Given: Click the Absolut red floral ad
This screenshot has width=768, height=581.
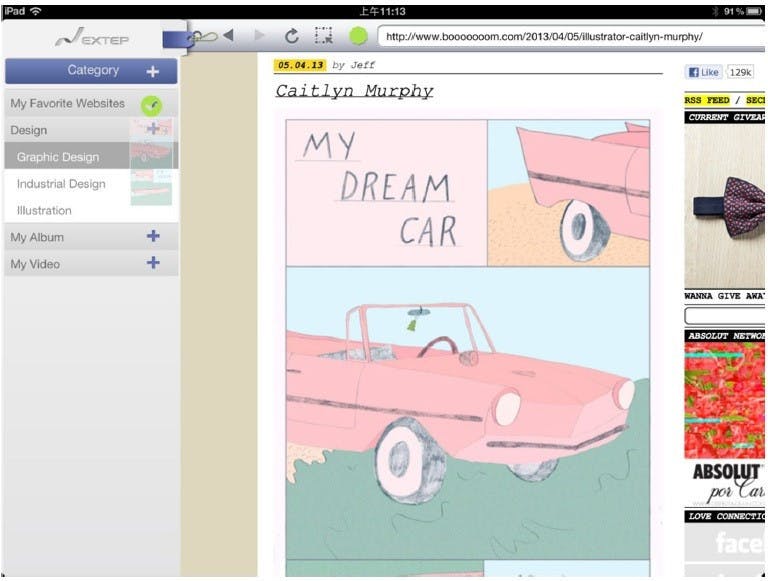Looking at the screenshot, I should 724,400.
